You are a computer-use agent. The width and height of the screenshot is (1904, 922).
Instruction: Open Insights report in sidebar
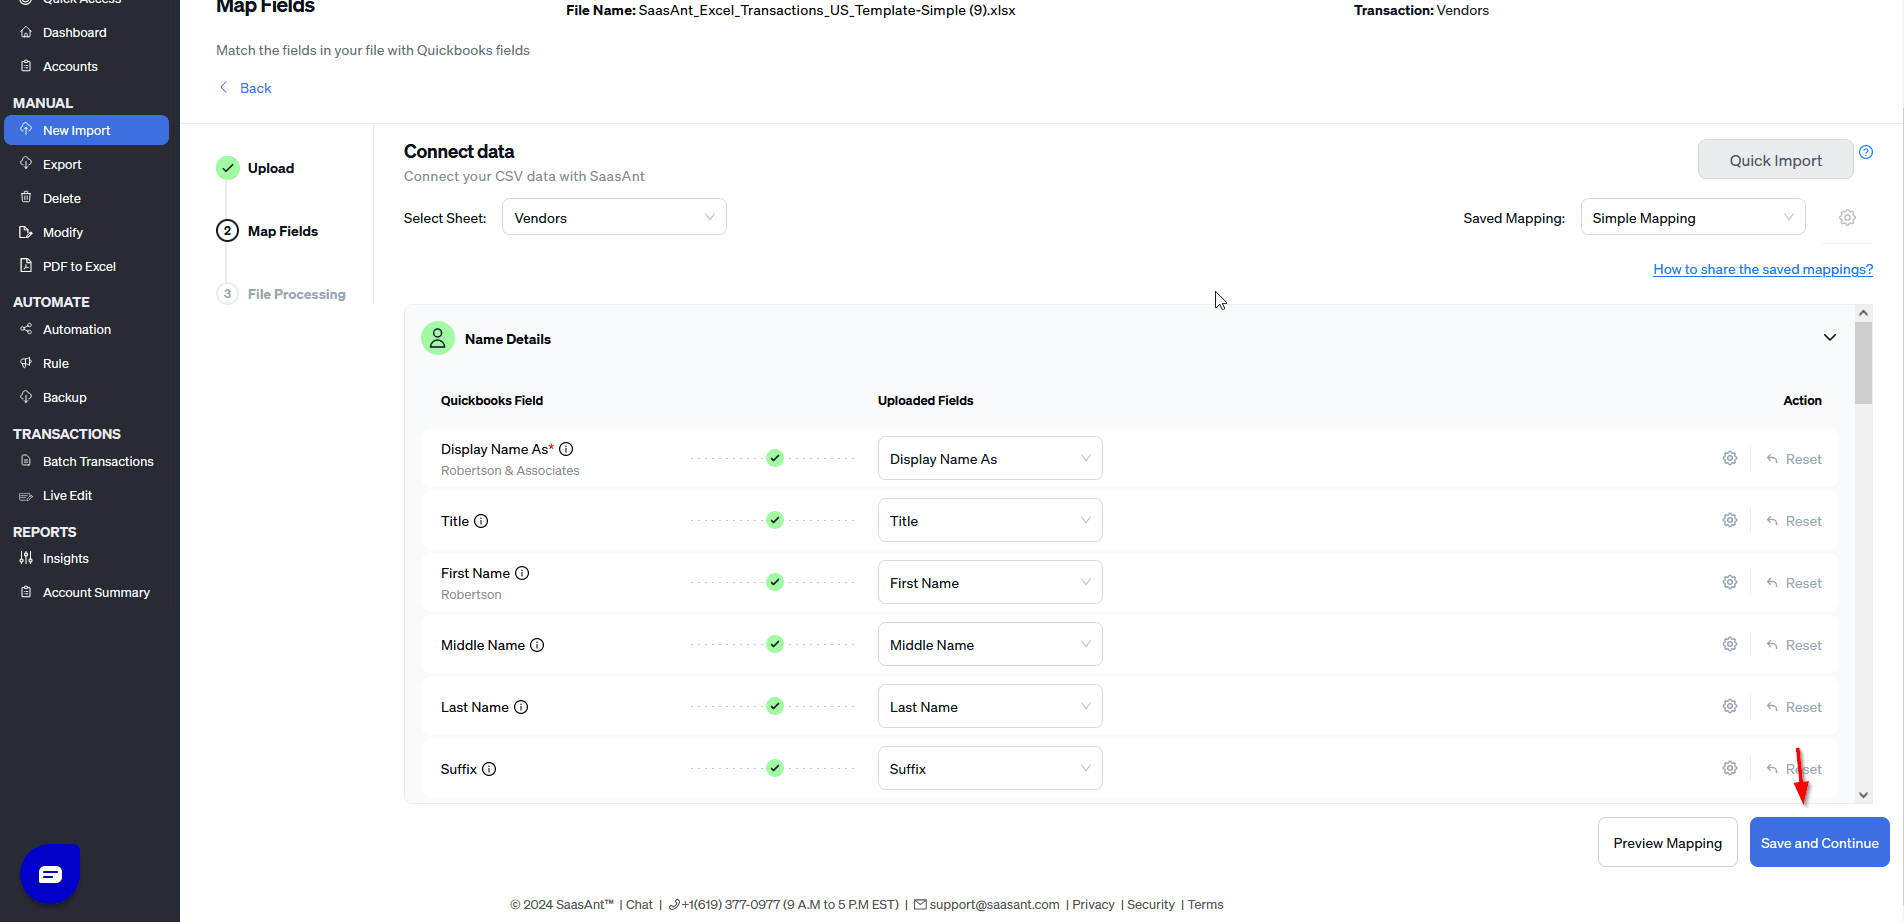pyautogui.click(x=66, y=558)
